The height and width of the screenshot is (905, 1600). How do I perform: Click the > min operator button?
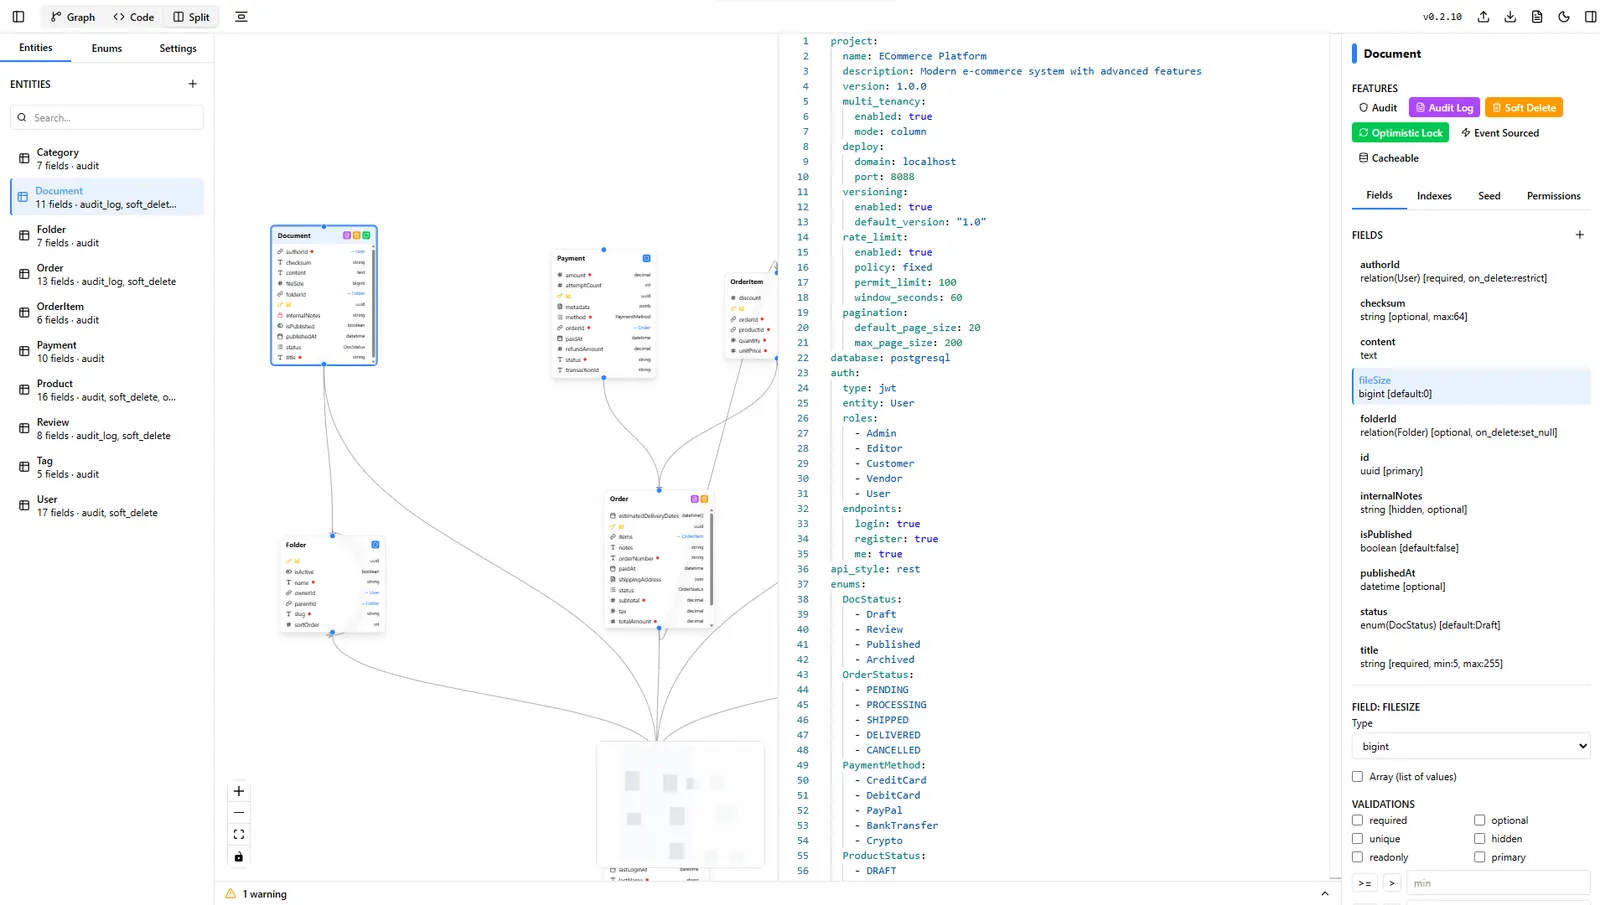1391,883
